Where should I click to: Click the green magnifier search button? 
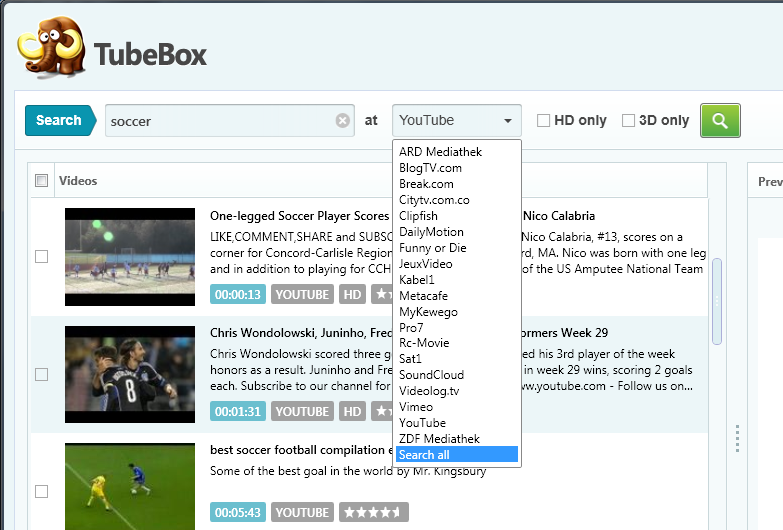pyautogui.click(x=720, y=120)
